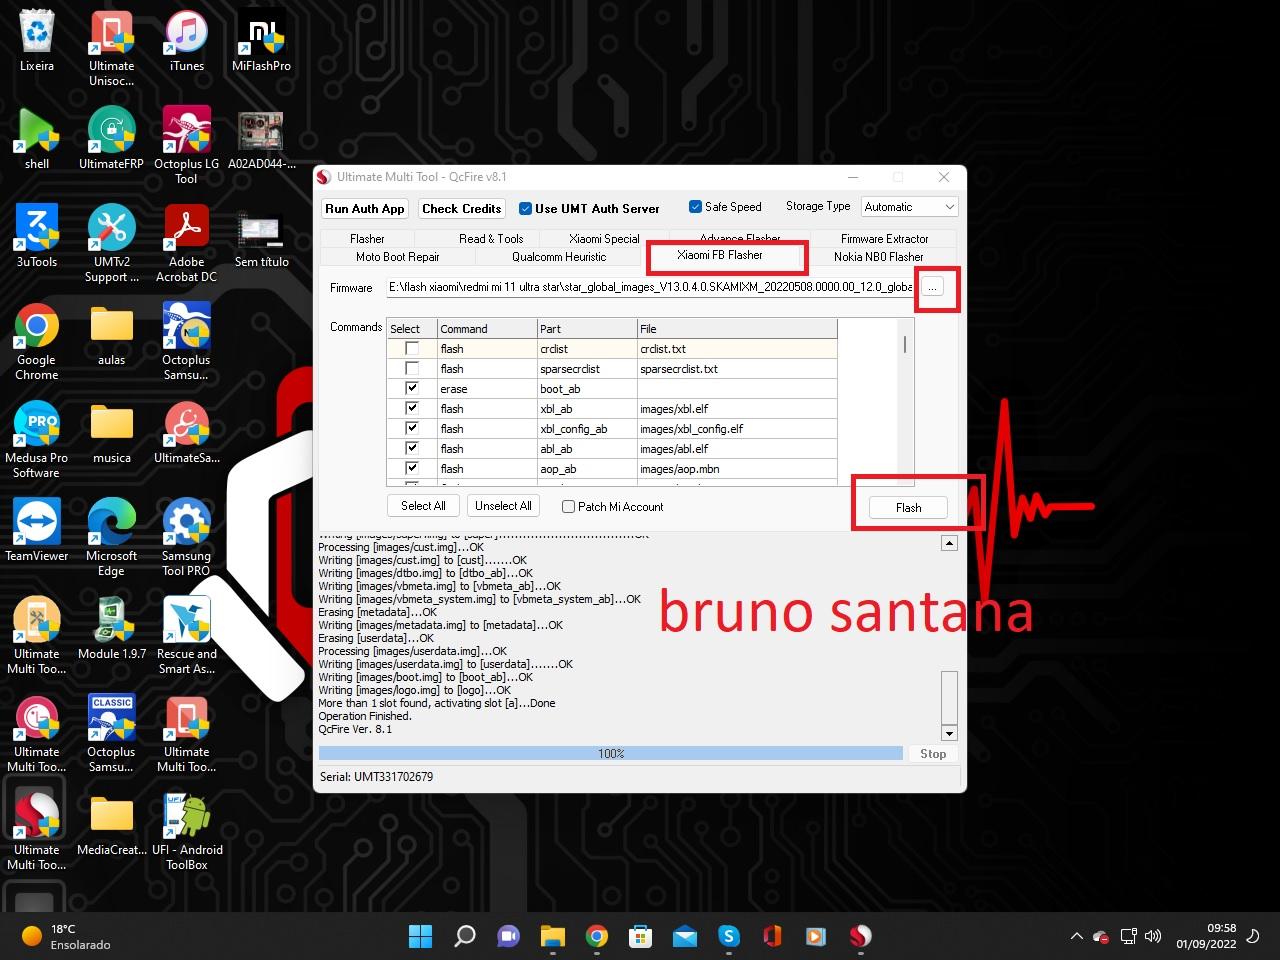1280x960 pixels.
Task: Launch Adobe Acrobat DC icon
Action: 186,244
